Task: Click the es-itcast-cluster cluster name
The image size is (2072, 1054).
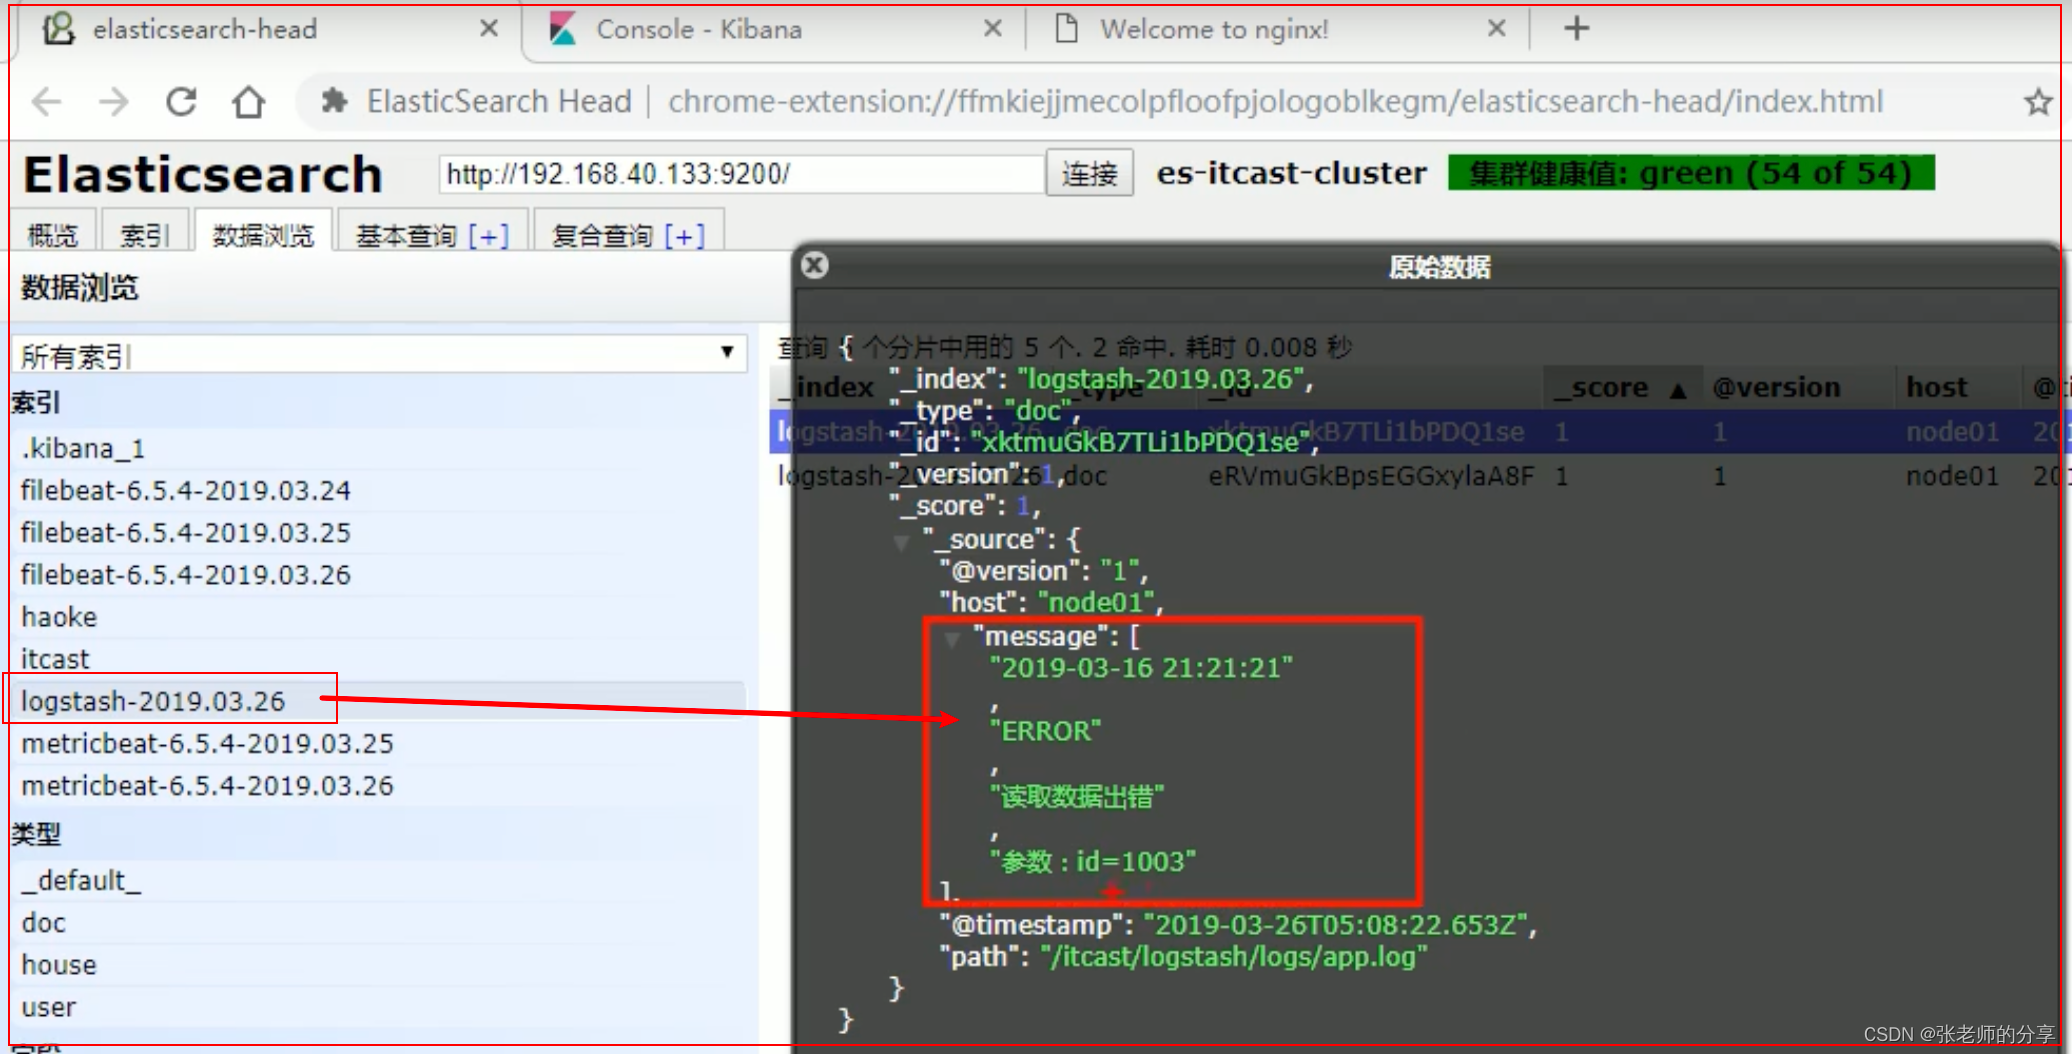Action: [1291, 173]
